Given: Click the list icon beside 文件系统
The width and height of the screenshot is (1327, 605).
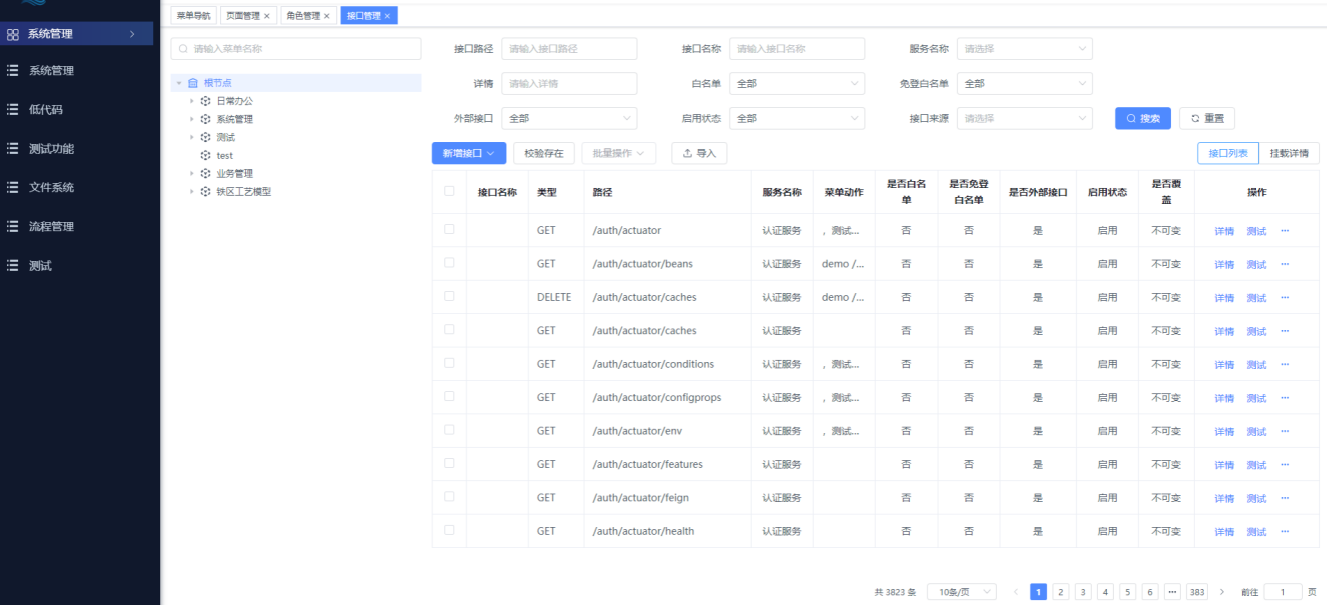Looking at the screenshot, I should [13, 187].
